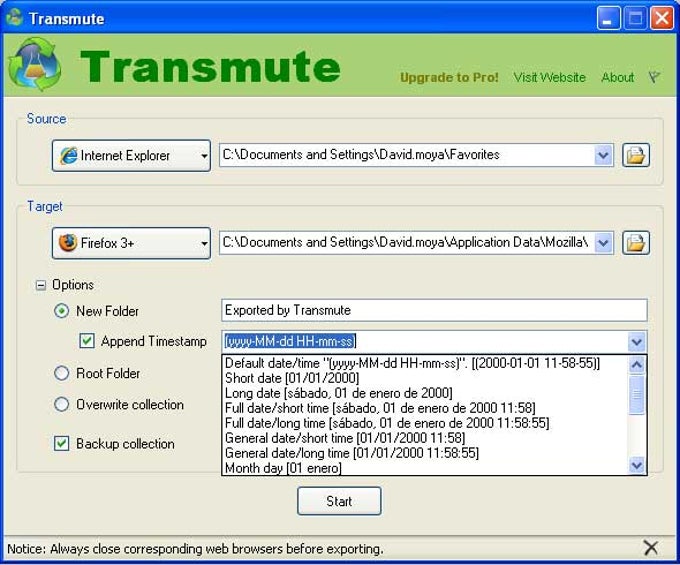Click the format list scrollbar thumb
The height and width of the screenshot is (565, 680).
click(636, 395)
